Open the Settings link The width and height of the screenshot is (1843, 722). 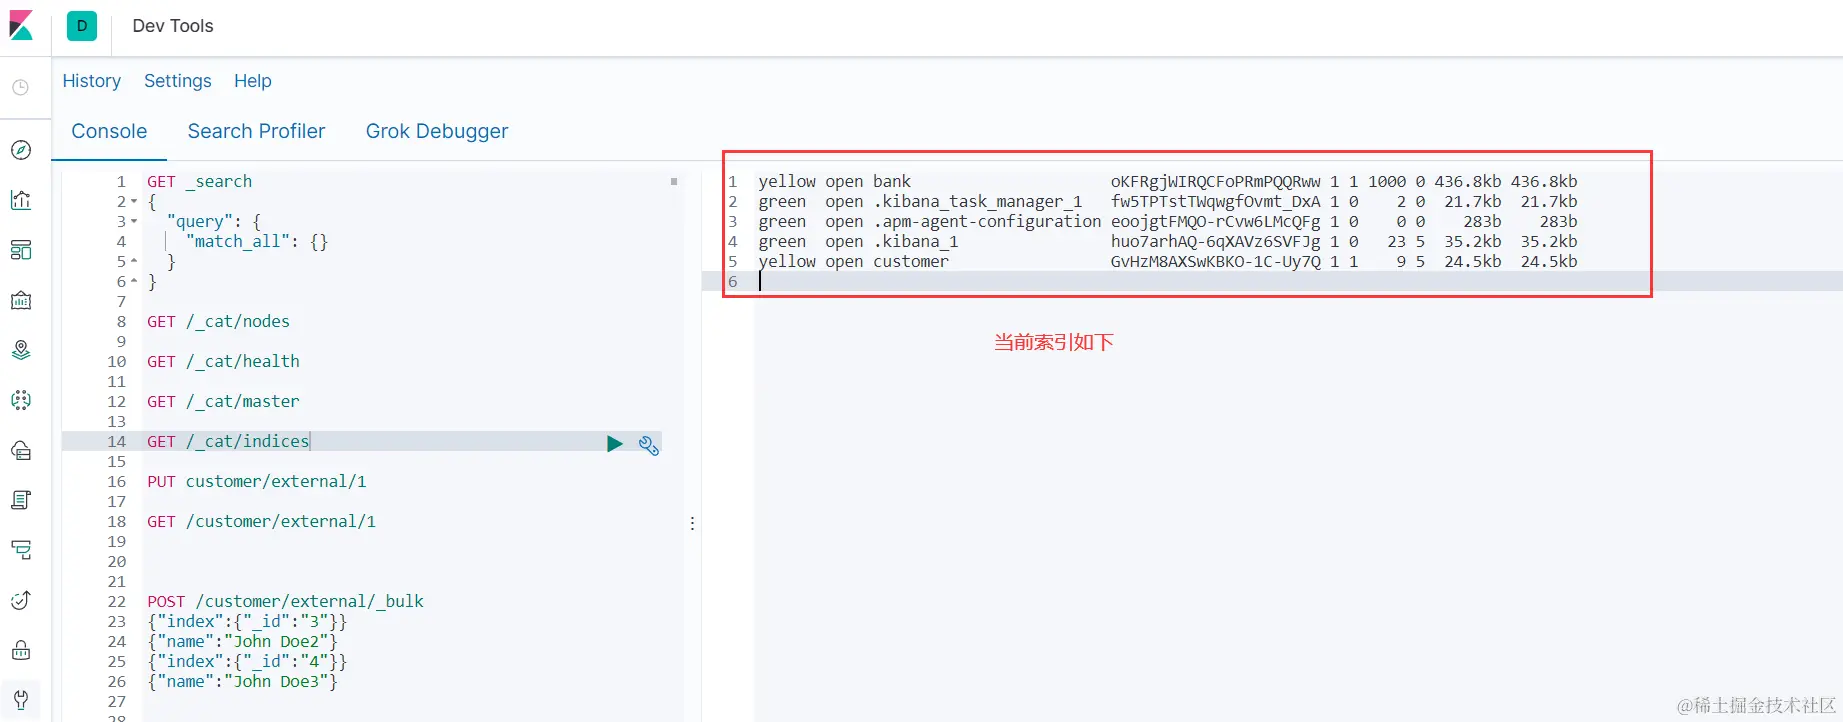(178, 81)
